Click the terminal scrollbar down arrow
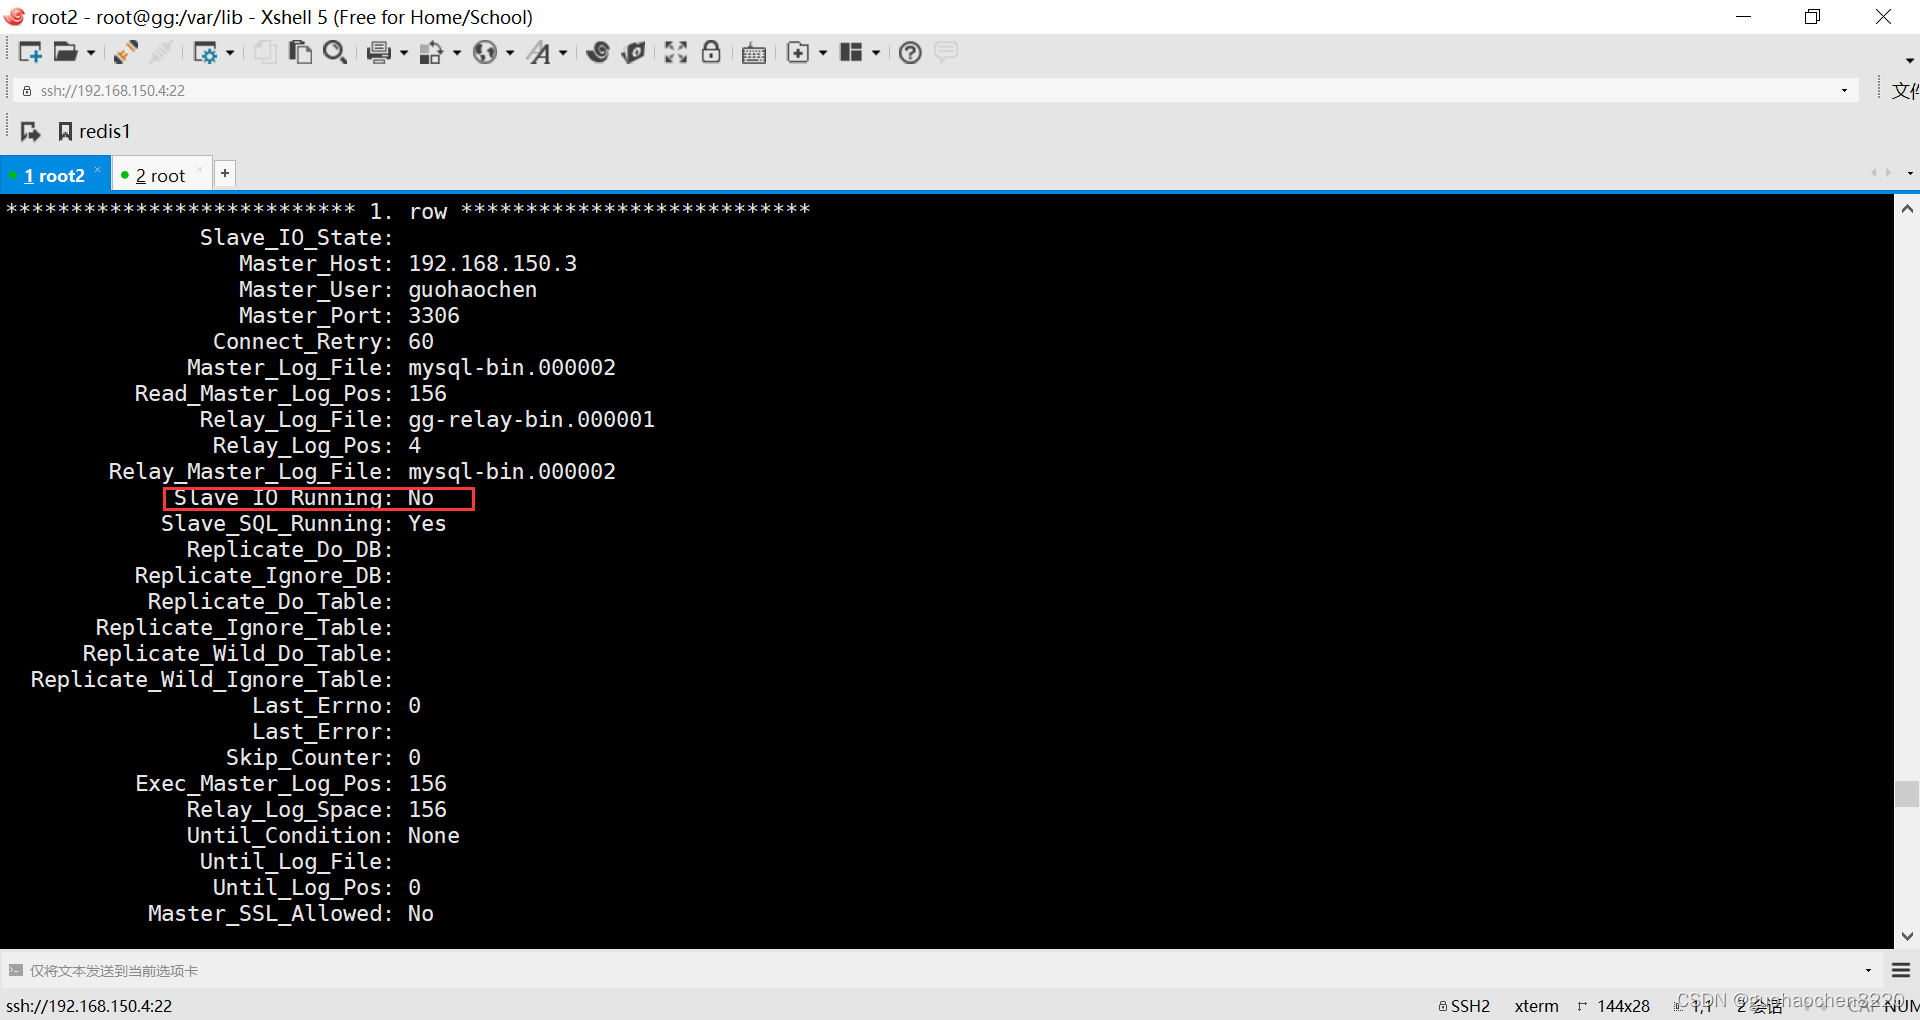Image resolution: width=1920 pixels, height=1020 pixels. point(1907,936)
